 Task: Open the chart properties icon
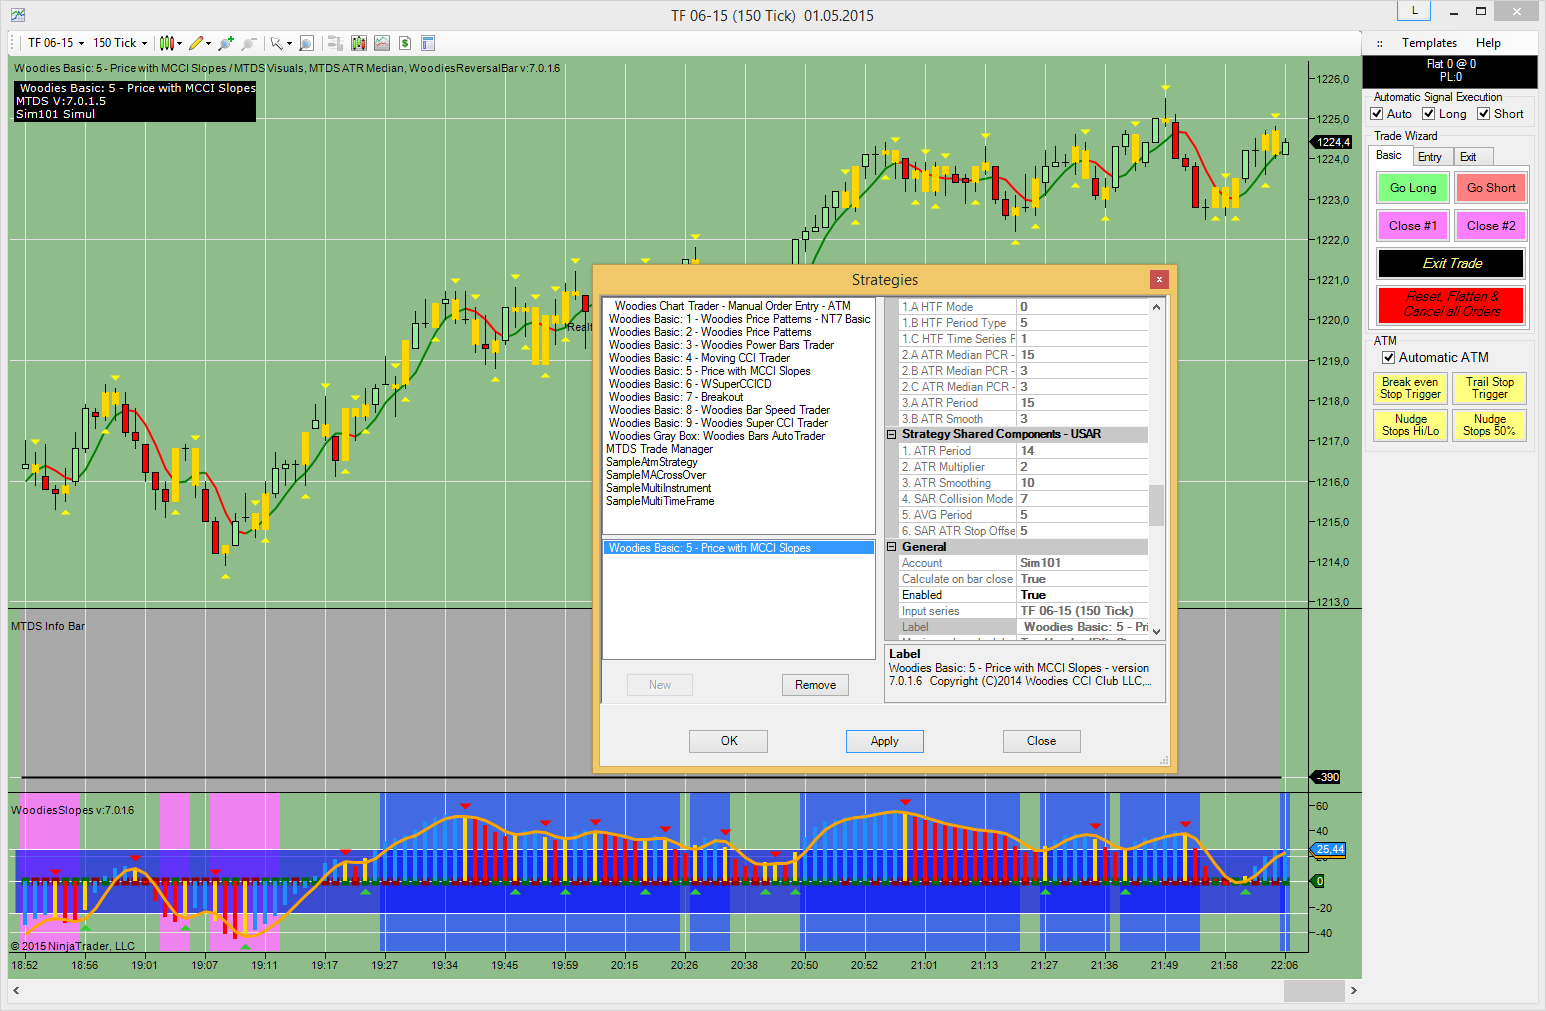coord(428,43)
